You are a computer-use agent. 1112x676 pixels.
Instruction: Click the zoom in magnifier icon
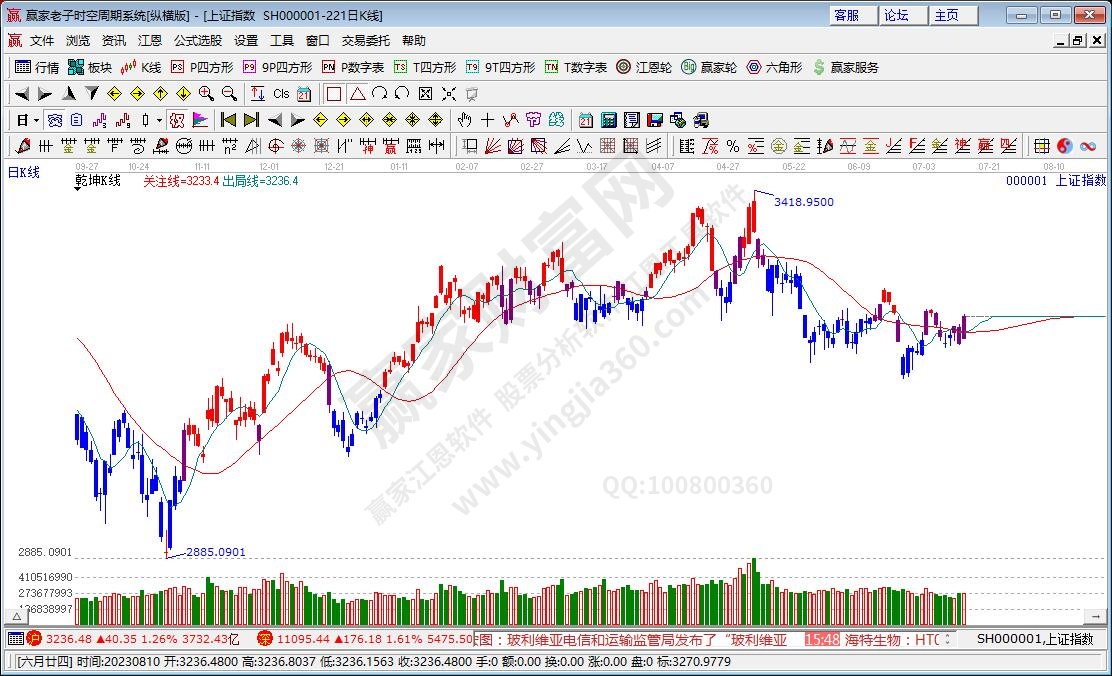coord(206,94)
